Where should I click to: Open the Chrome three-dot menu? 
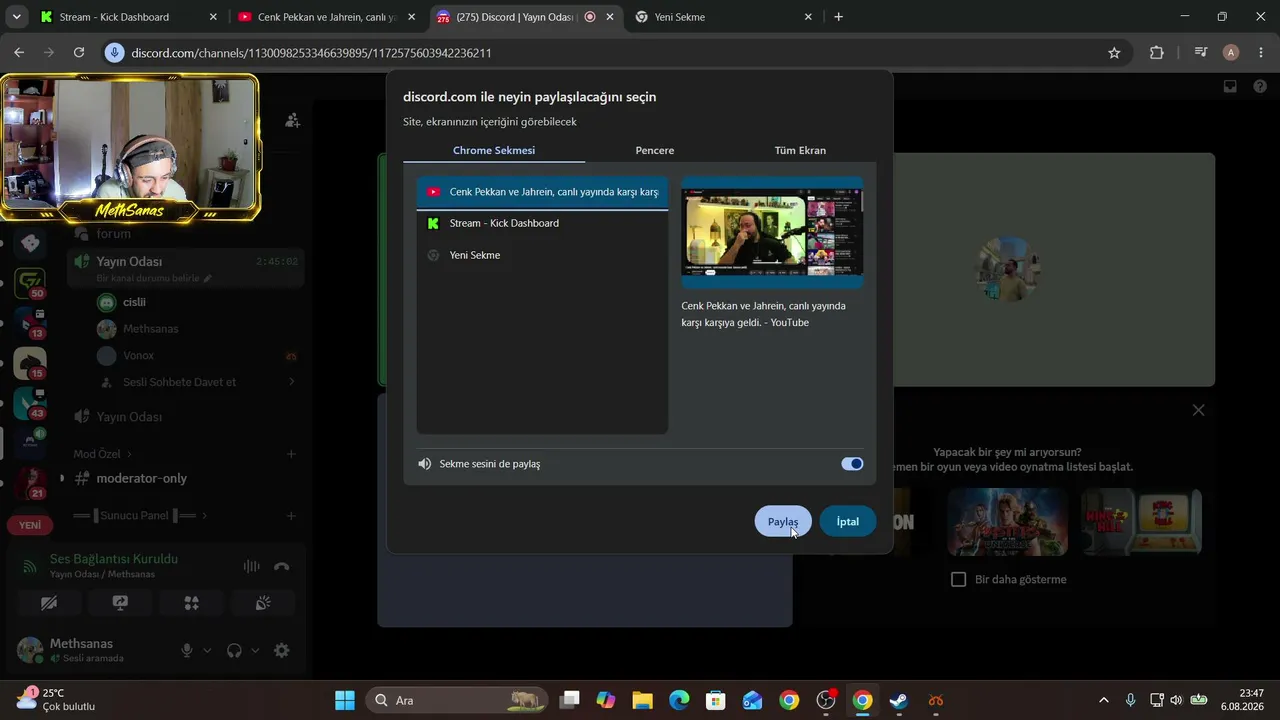(x=1261, y=53)
